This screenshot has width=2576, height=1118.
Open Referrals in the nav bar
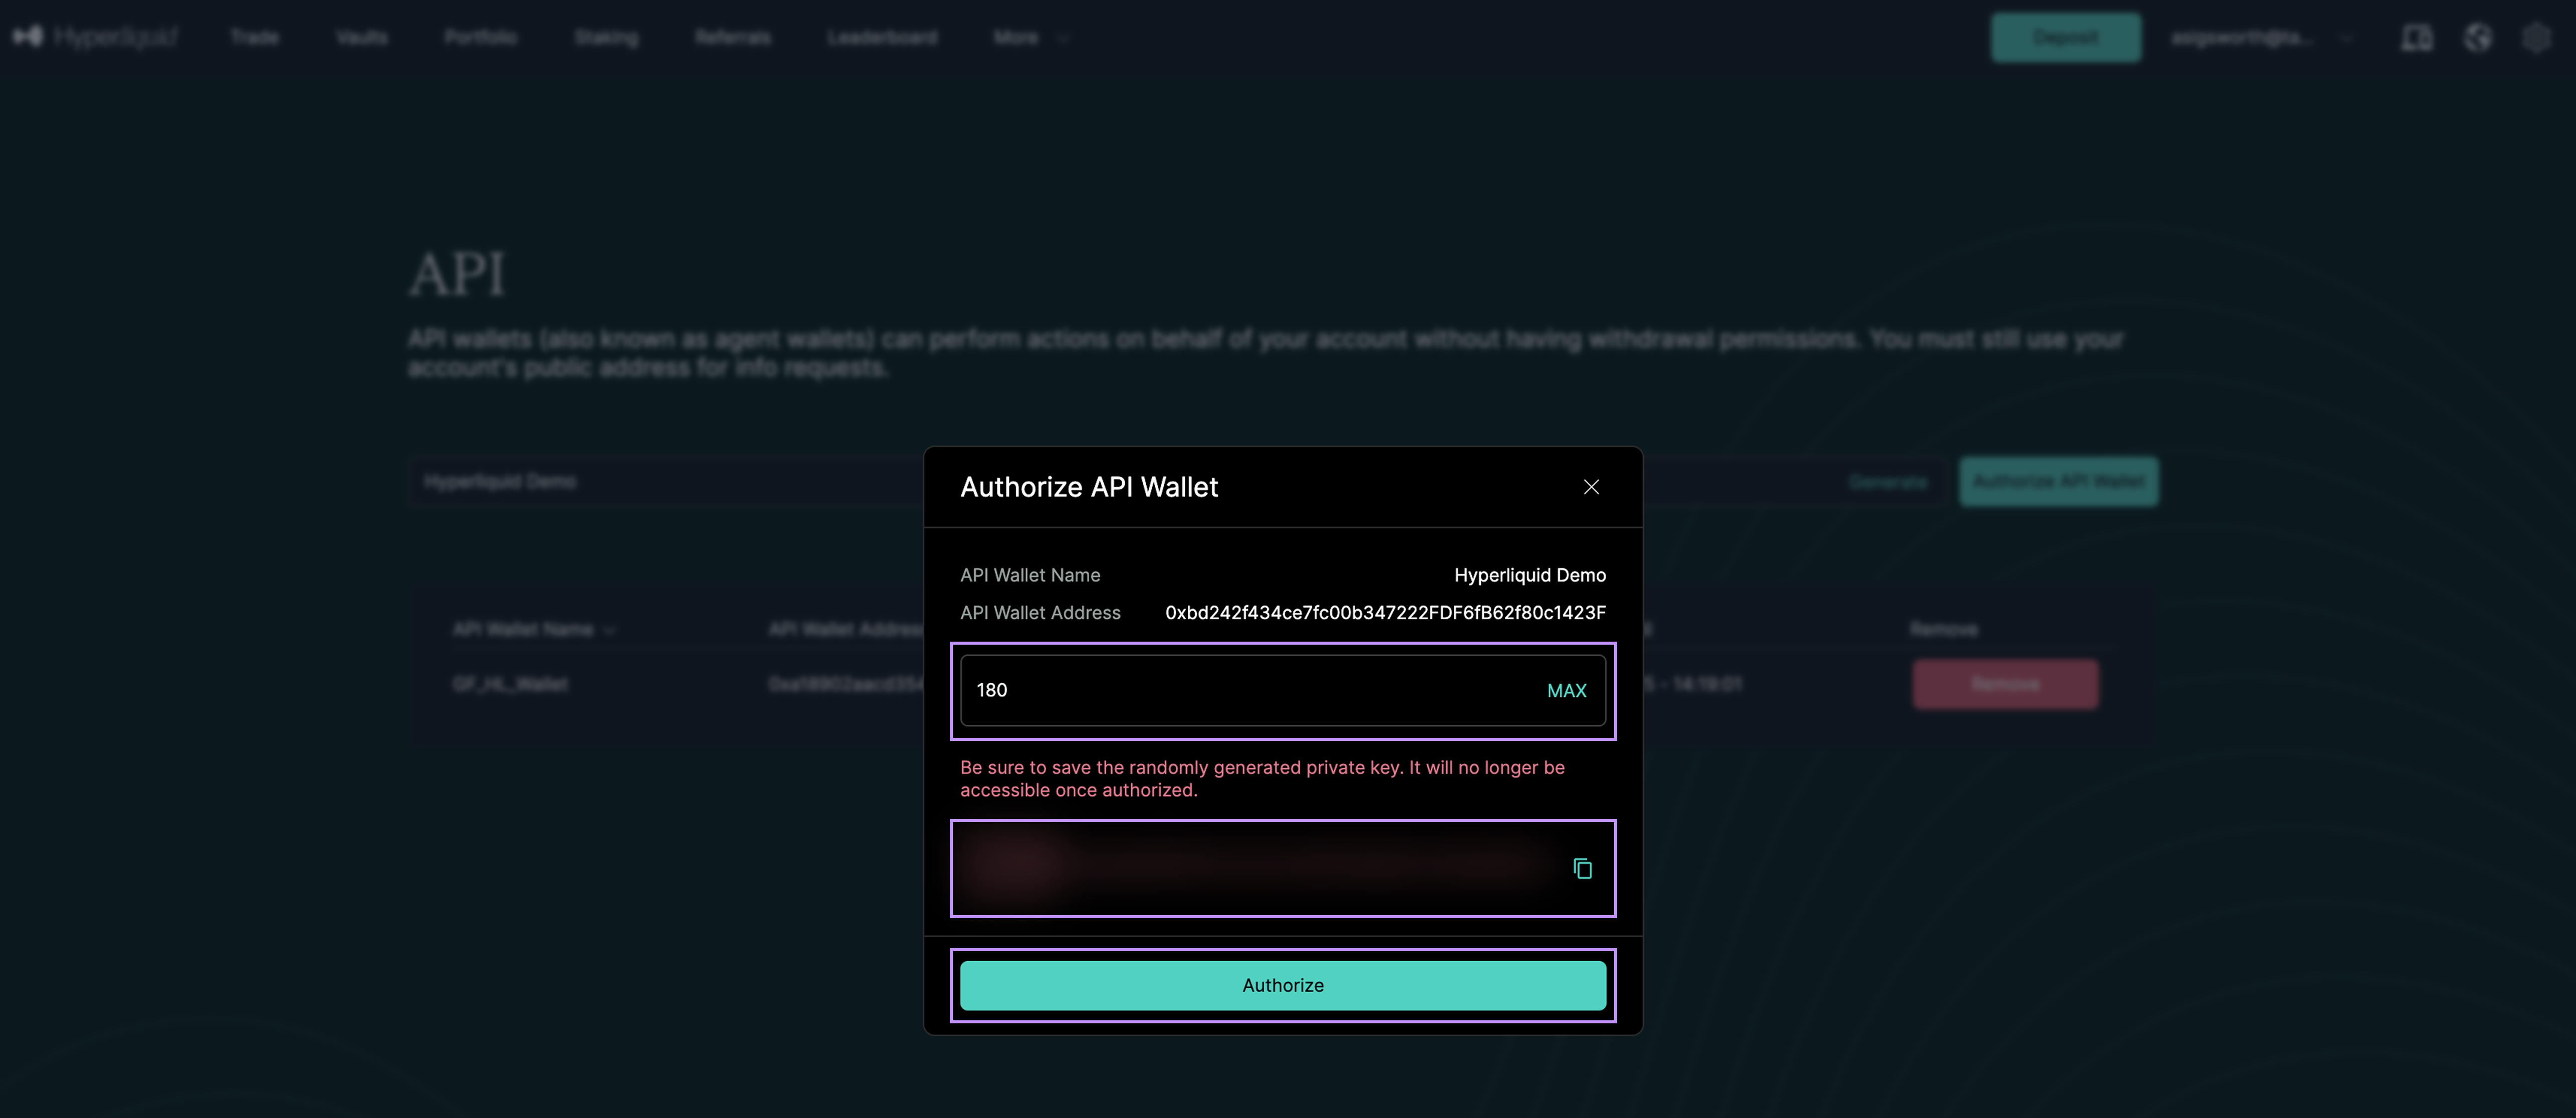(733, 37)
